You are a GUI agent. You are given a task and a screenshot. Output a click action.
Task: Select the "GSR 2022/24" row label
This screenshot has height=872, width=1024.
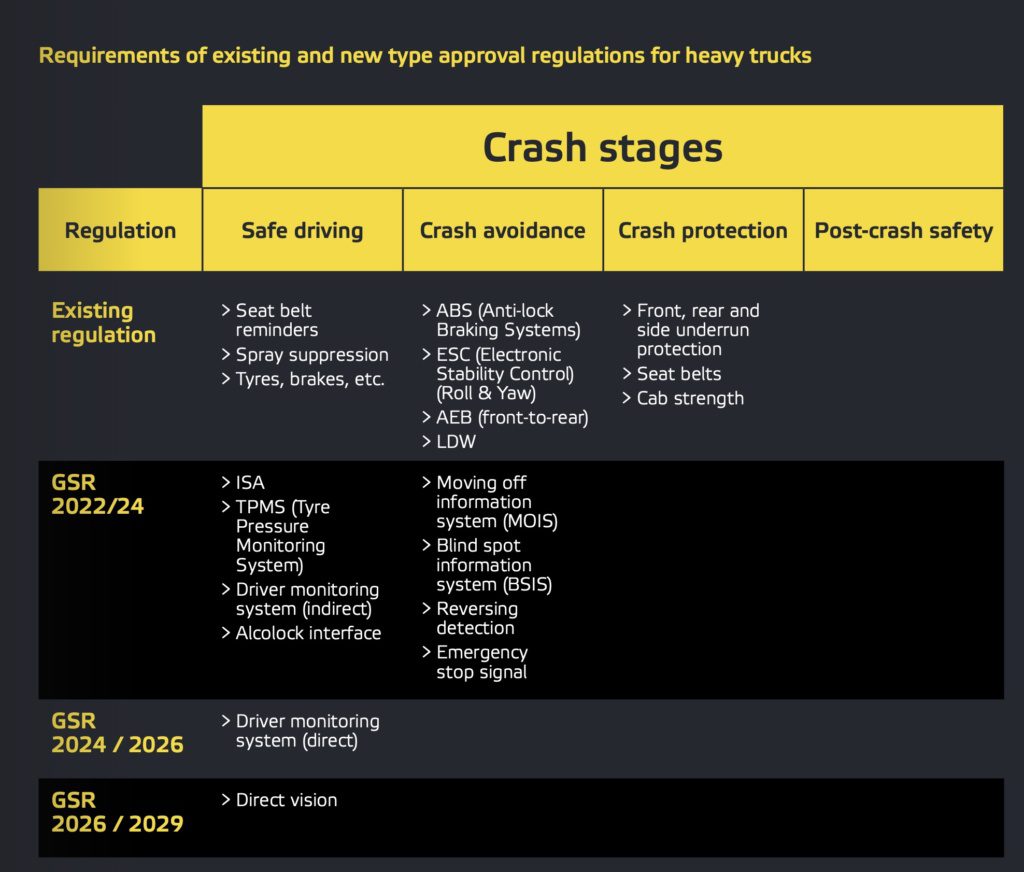97,494
